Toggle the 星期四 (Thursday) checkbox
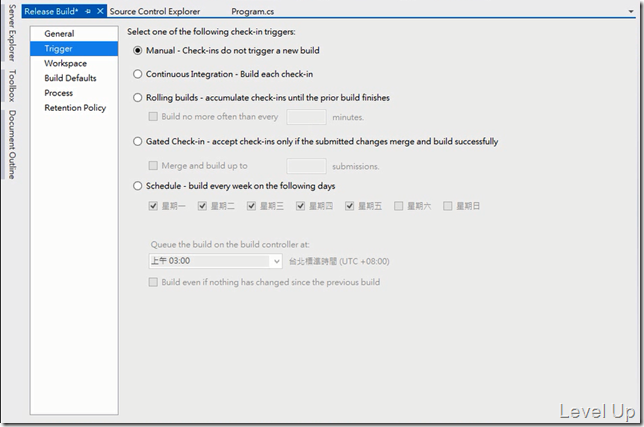Image resolution: width=644 pixels, height=427 pixels. point(301,206)
